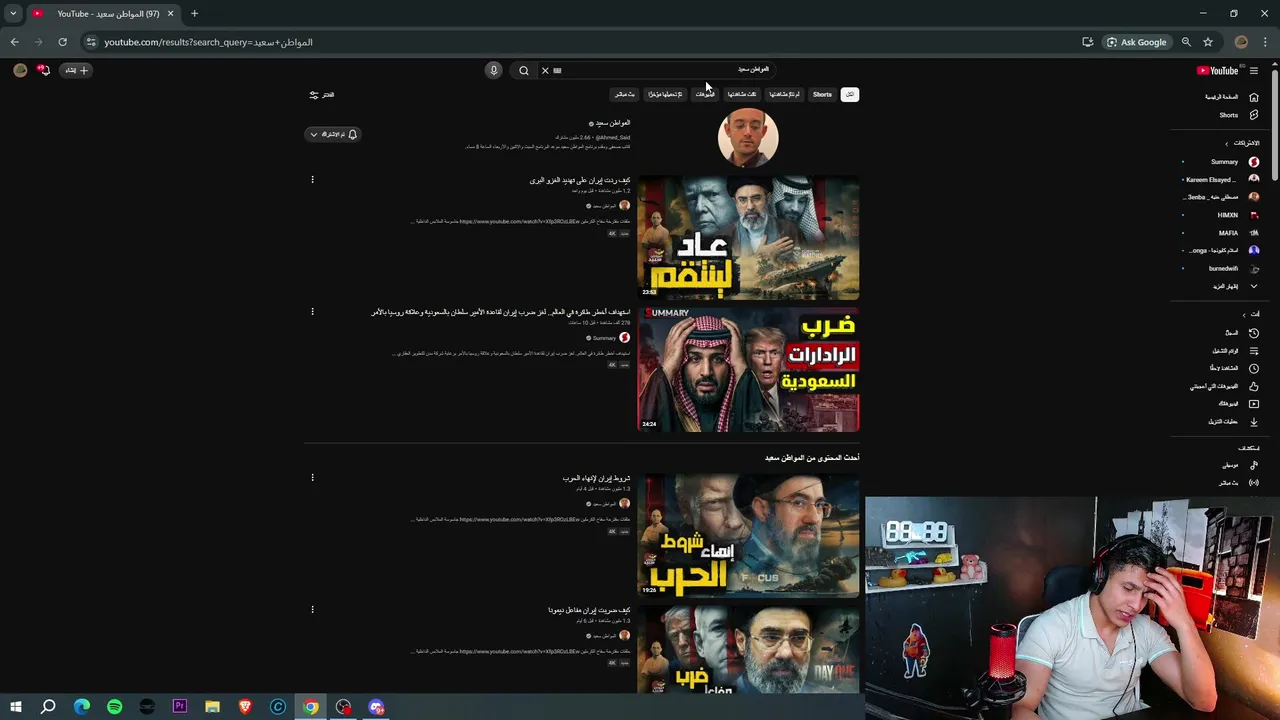The width and height of the screenshot is (1280, 720).
Task: Open the on-screen keyboard icon in search
Action: point(558,71)
